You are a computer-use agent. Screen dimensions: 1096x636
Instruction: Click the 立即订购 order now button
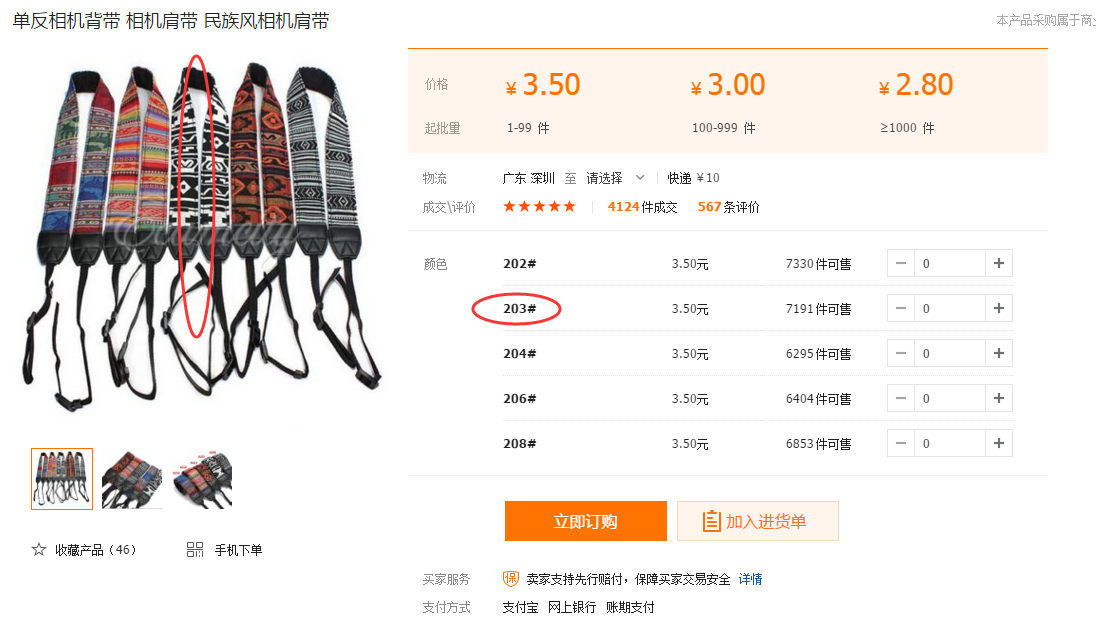(586, 521)
